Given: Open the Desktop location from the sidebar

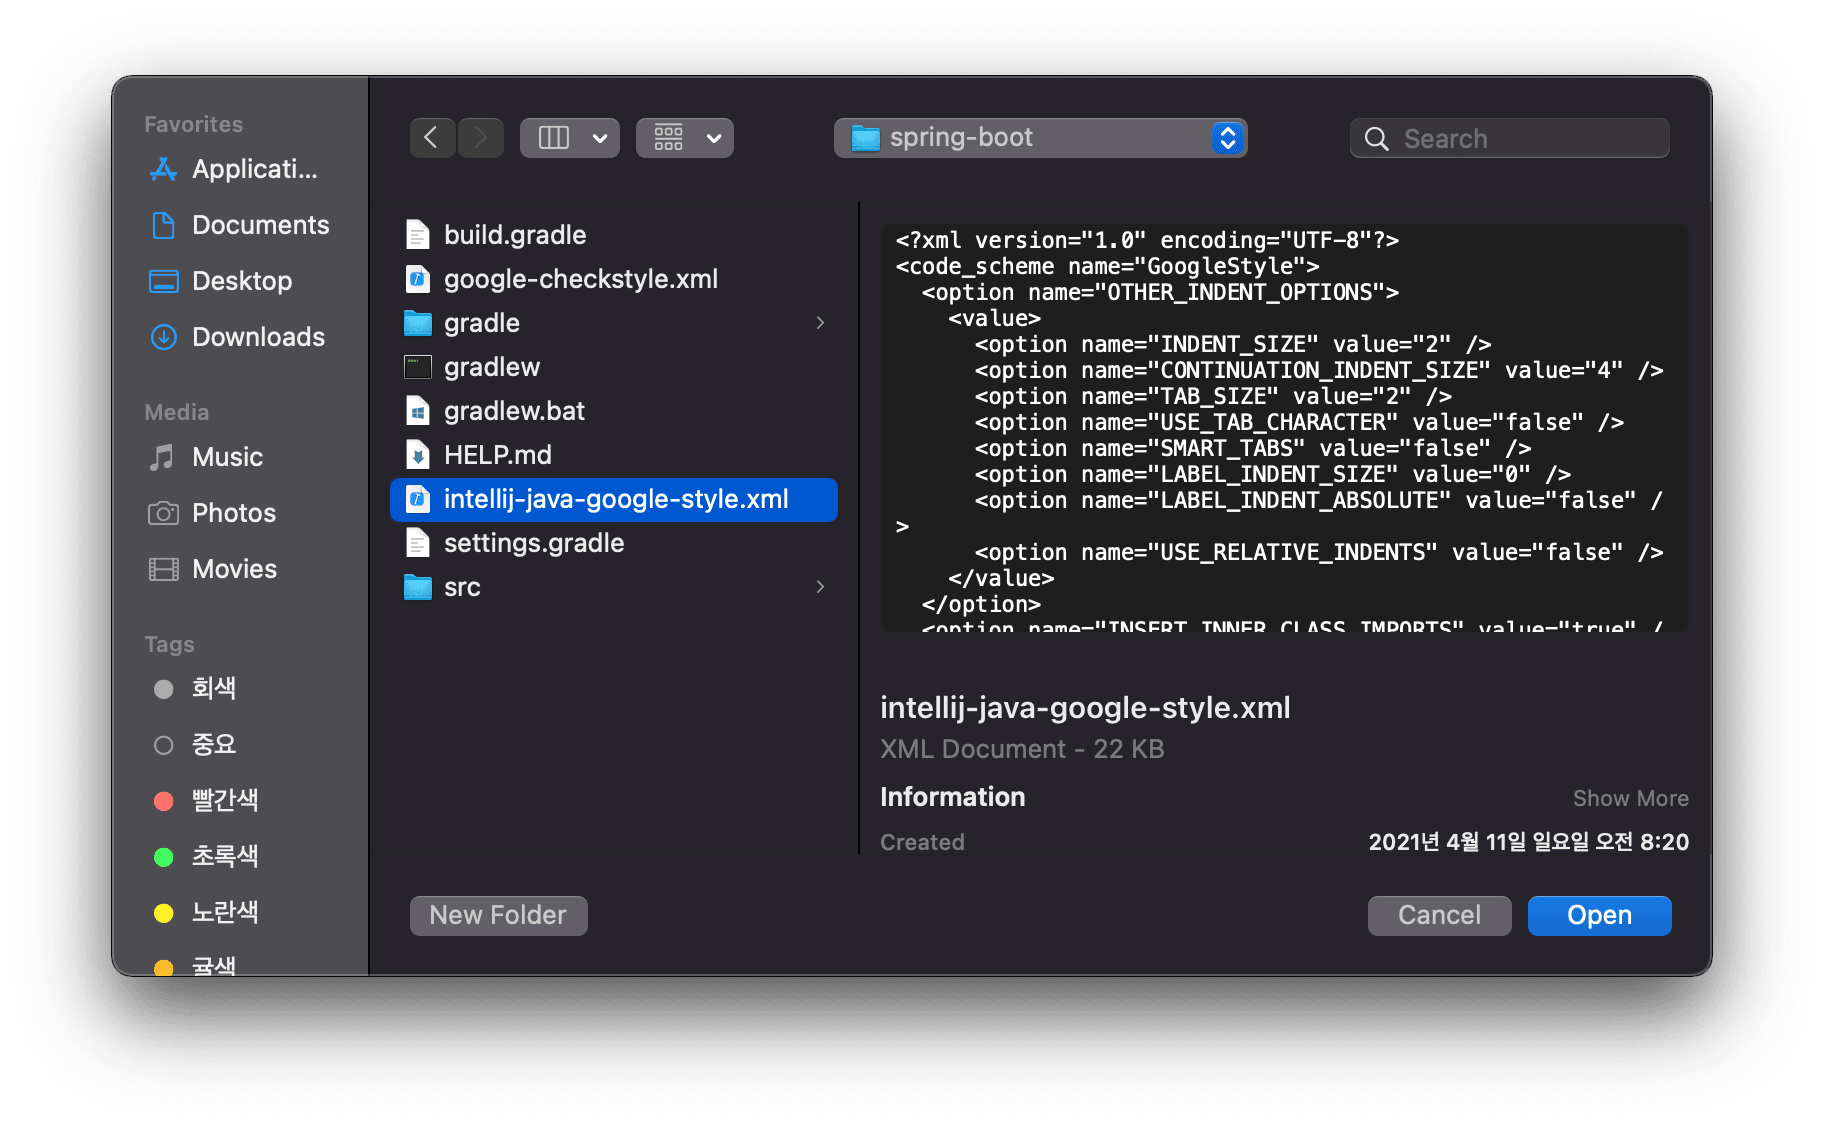Looking at the screenshot, I should (241, 281).
